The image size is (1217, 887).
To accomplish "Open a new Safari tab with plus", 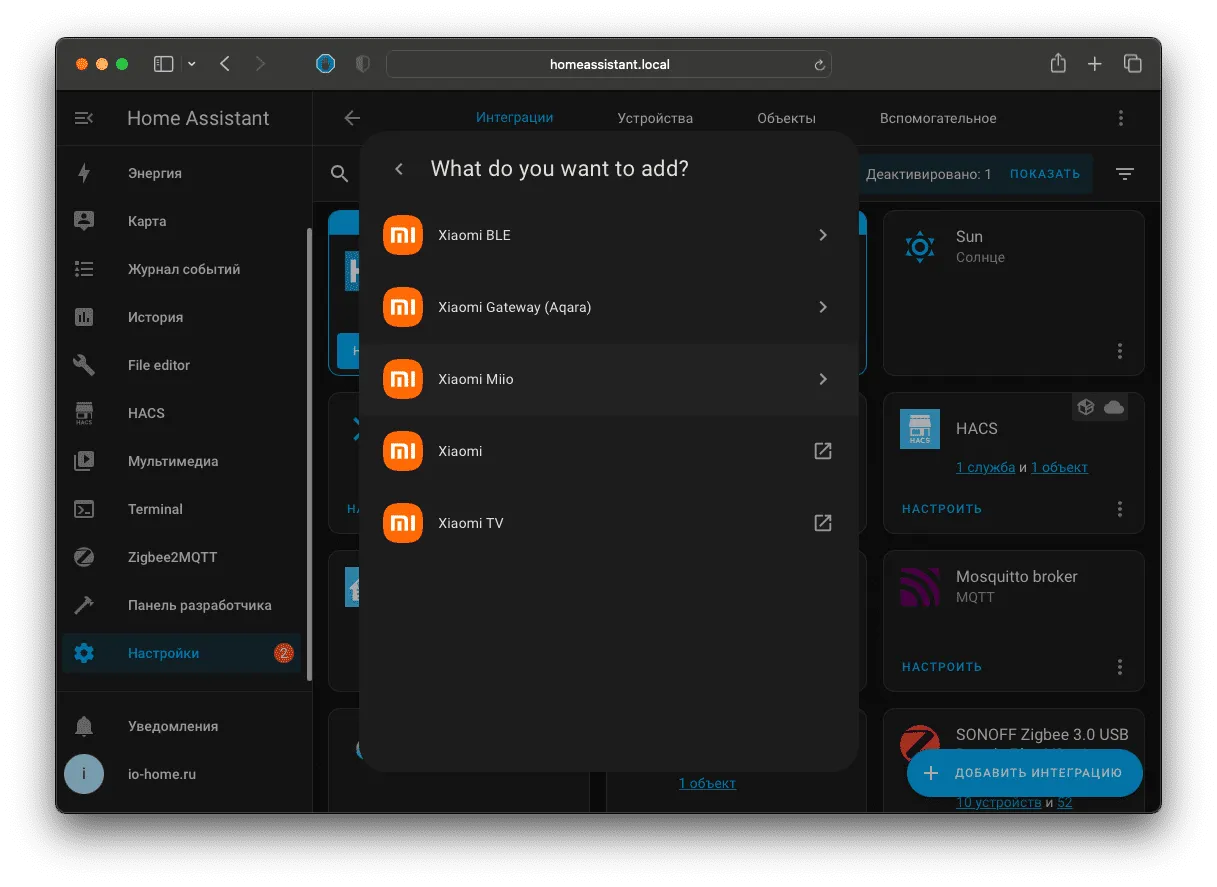I will 1095,64.
